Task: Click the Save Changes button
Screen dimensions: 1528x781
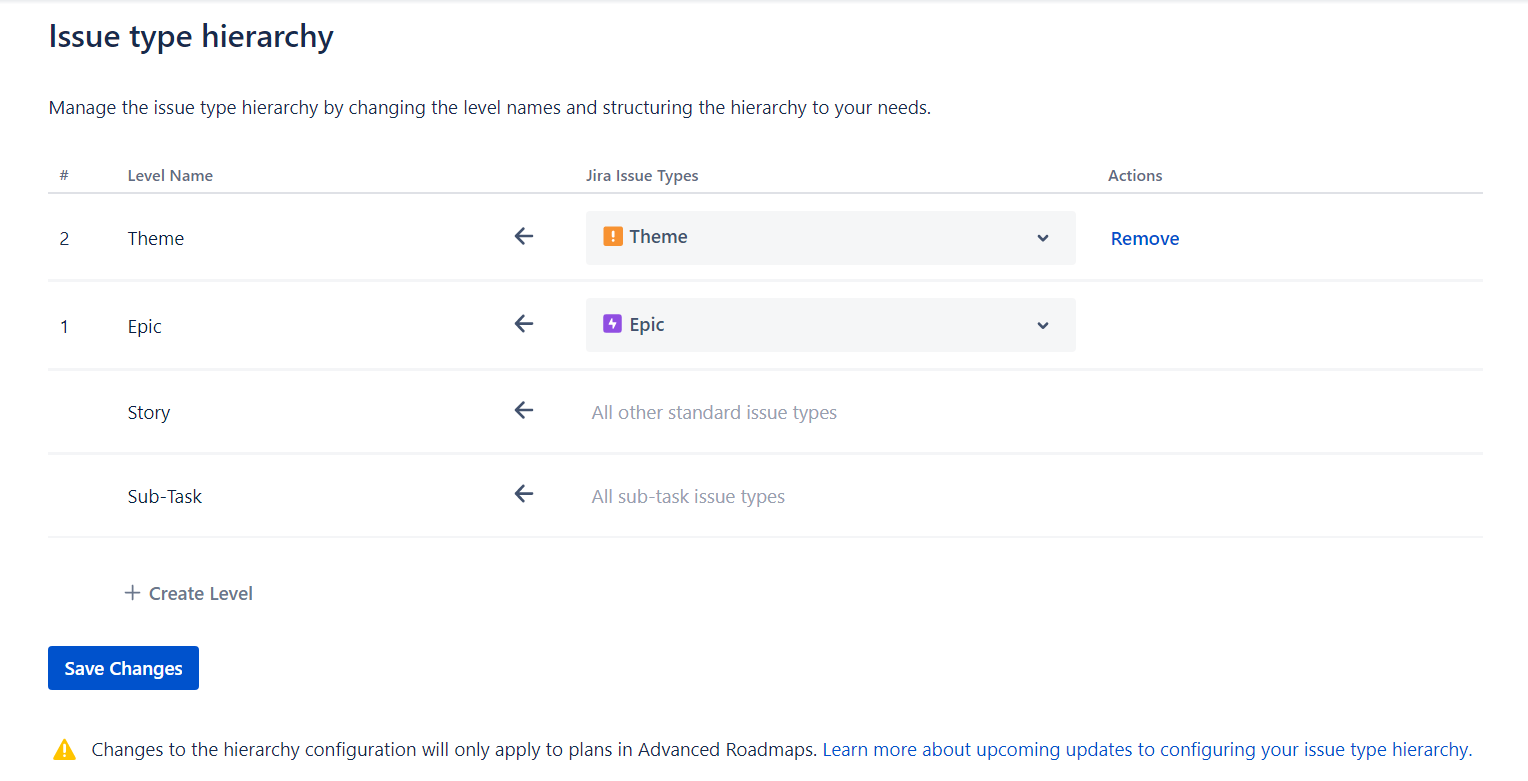Action: 123,668
